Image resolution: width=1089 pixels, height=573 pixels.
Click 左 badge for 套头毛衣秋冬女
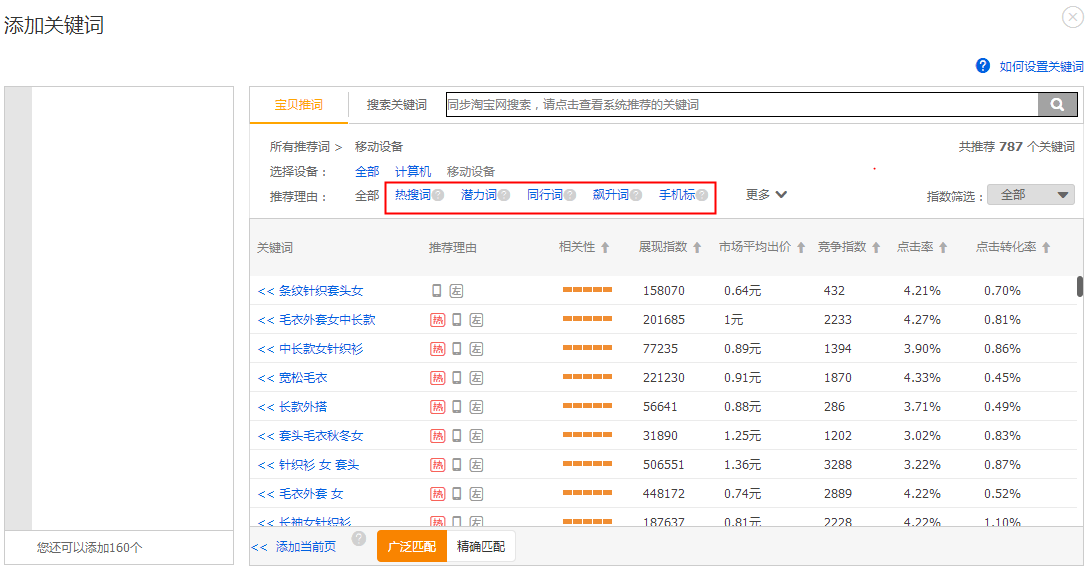click(x=476, y=436)
